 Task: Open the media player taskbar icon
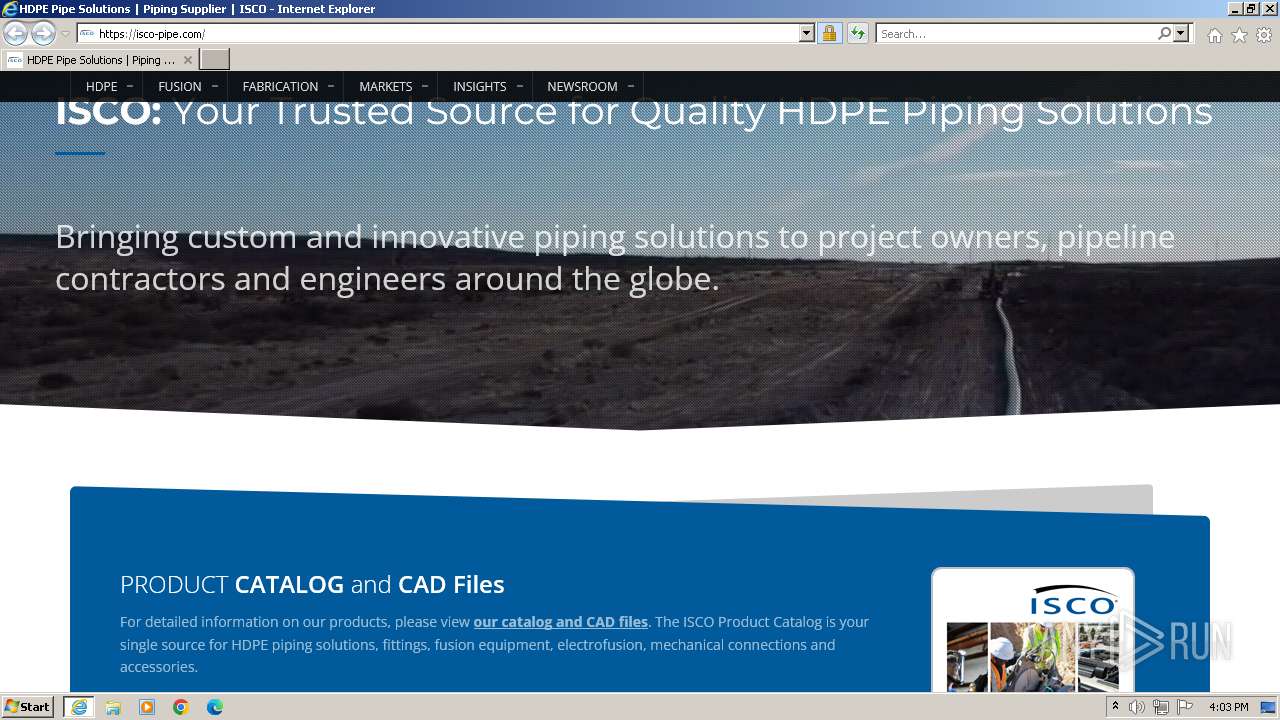coord(147,707)
